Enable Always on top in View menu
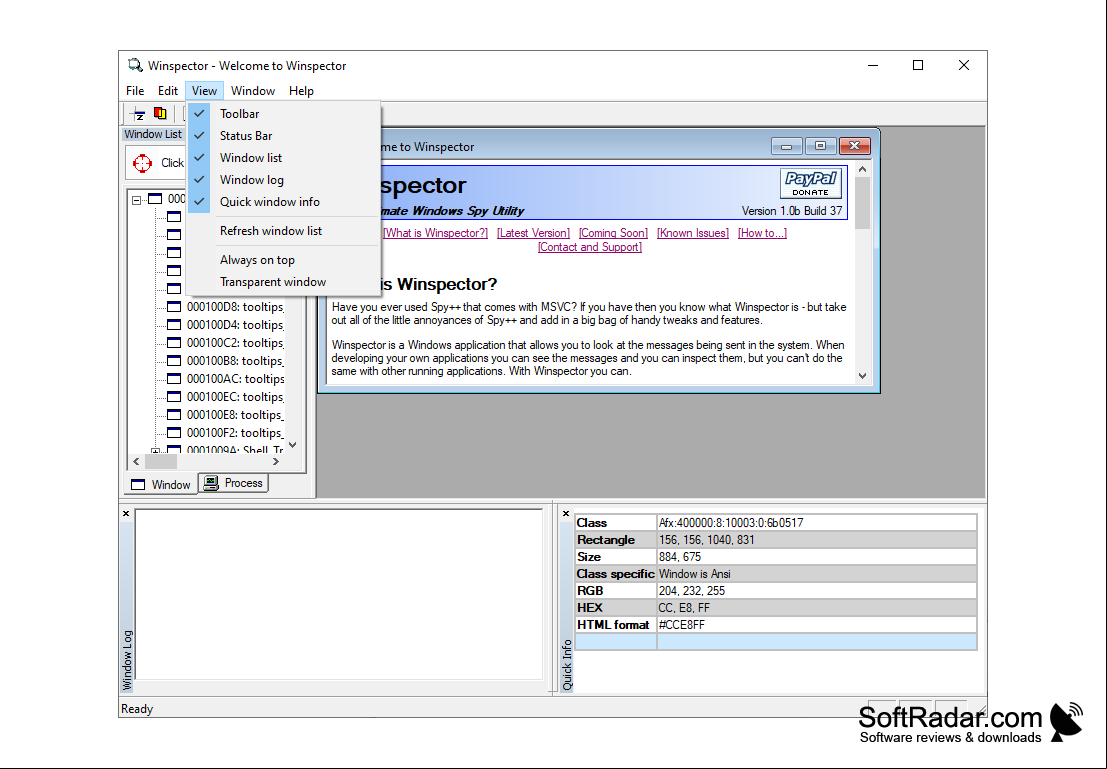This screenshot has width=1107, height=769. click(284, 260)
